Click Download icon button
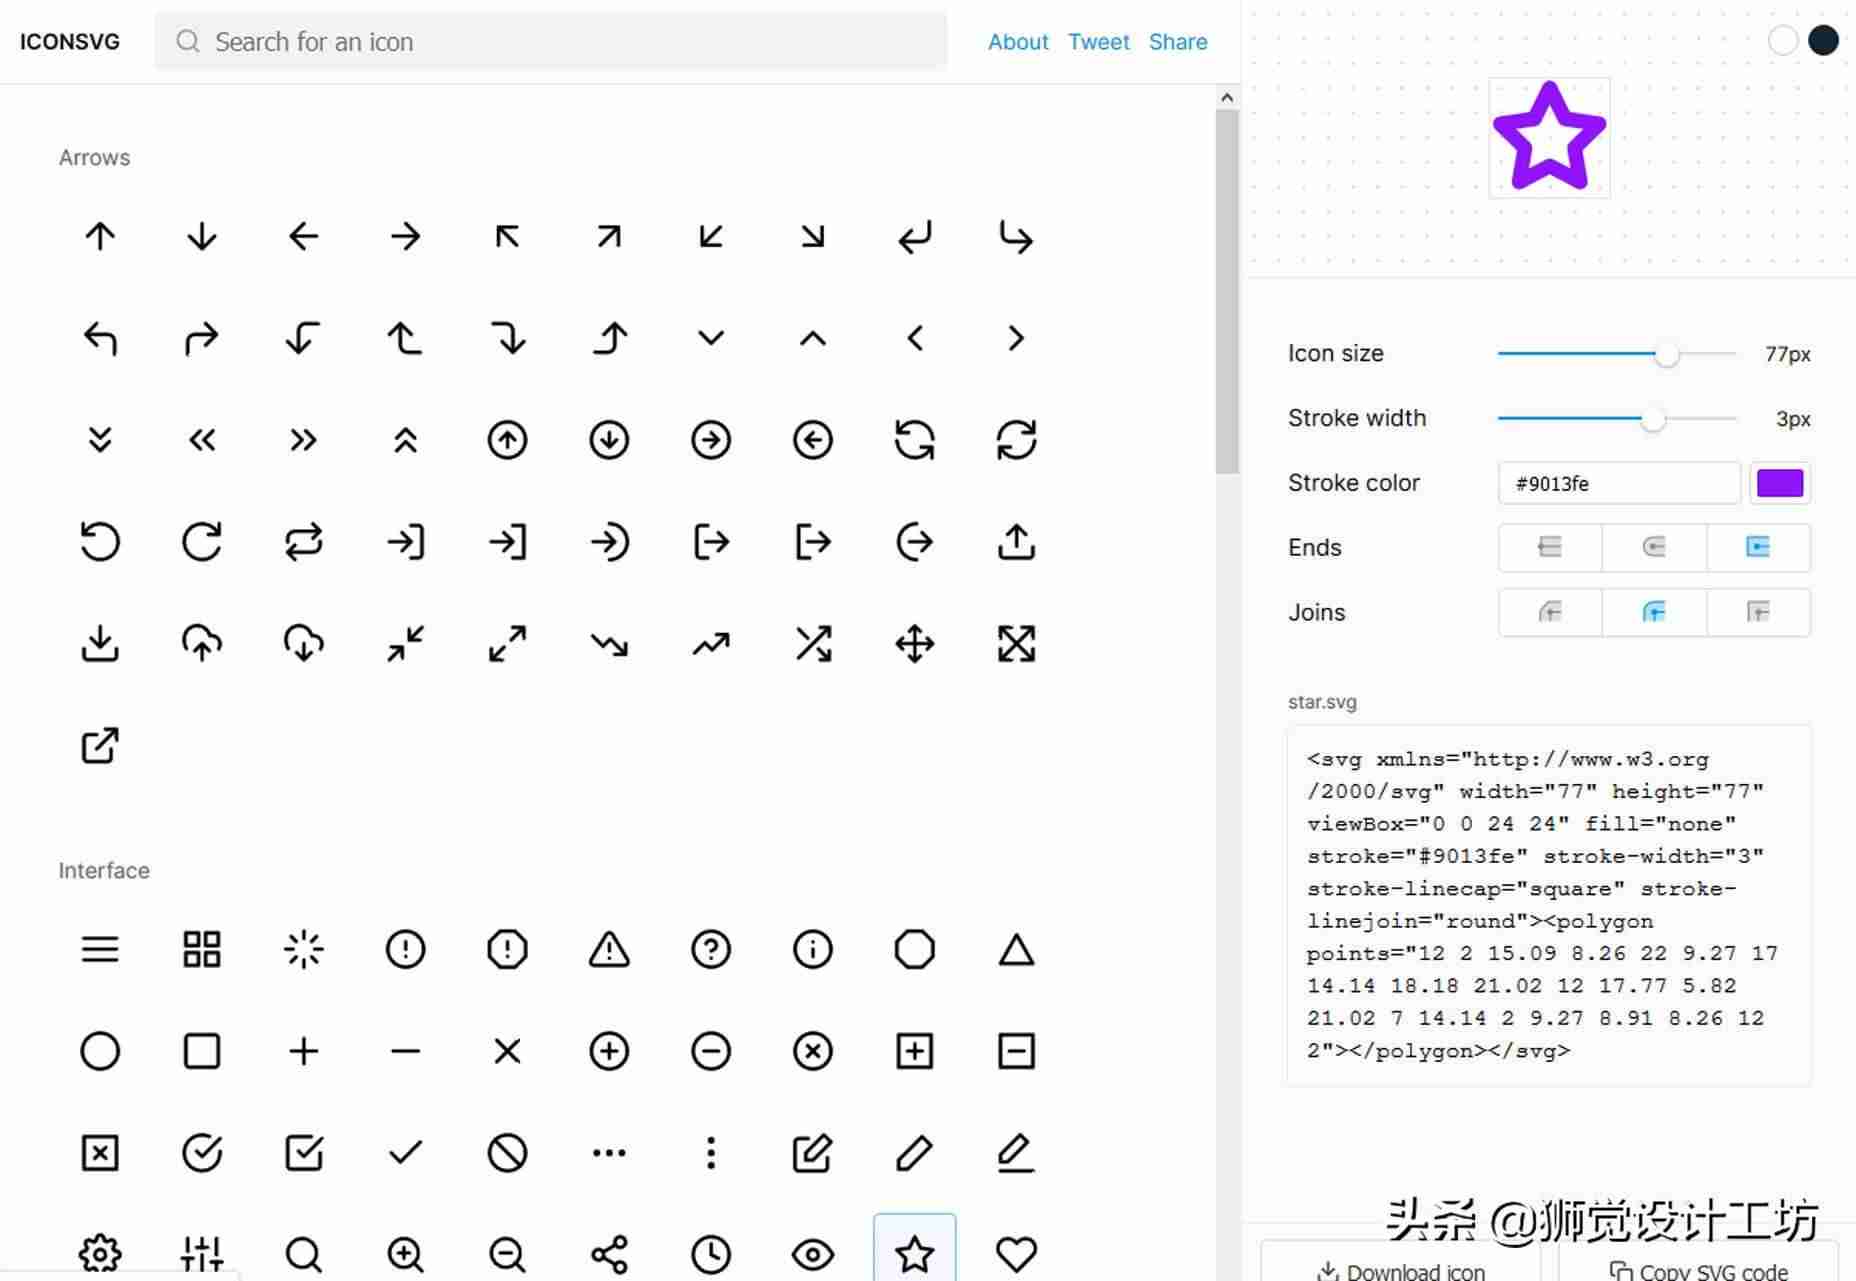 coord(1399,1261)
